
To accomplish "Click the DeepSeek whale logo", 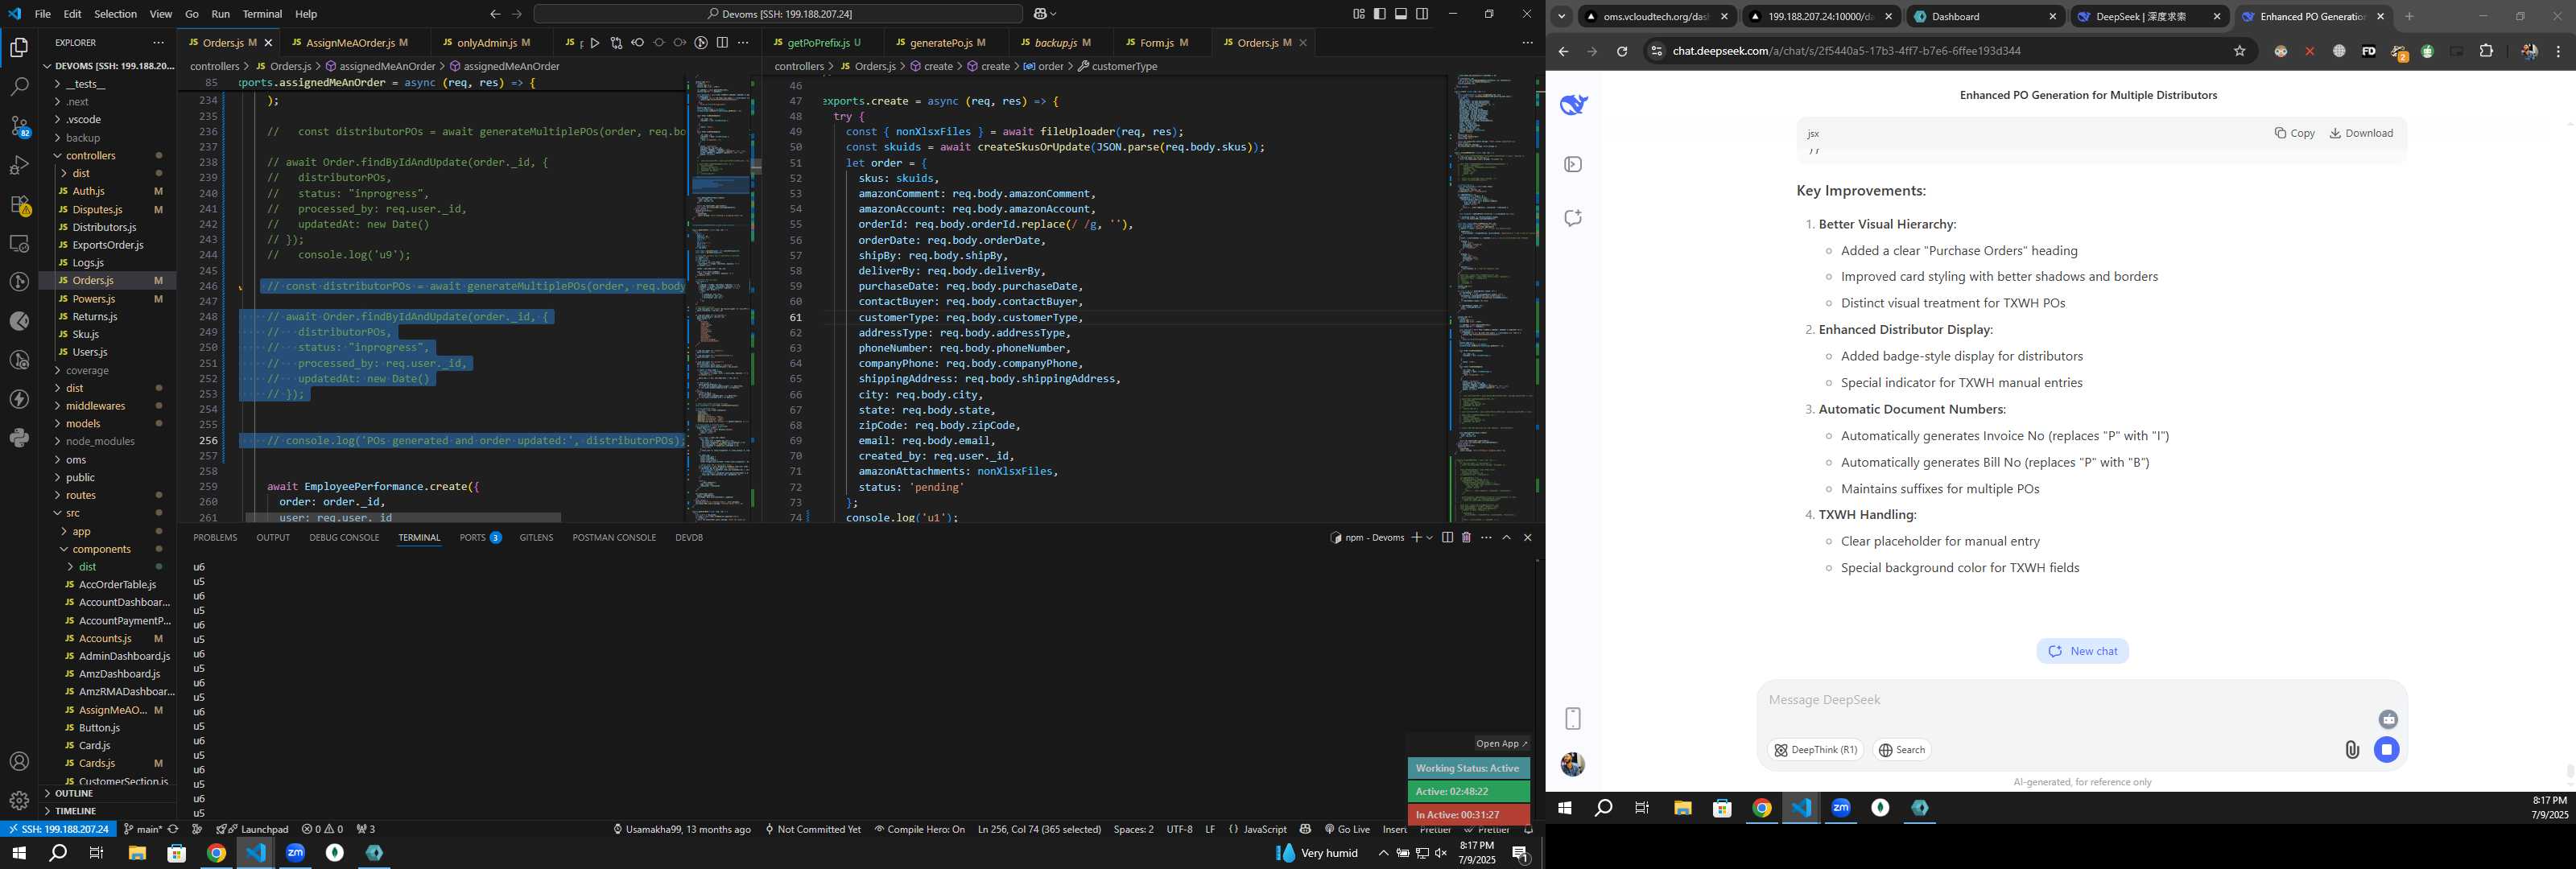I will pos(1574,104).
